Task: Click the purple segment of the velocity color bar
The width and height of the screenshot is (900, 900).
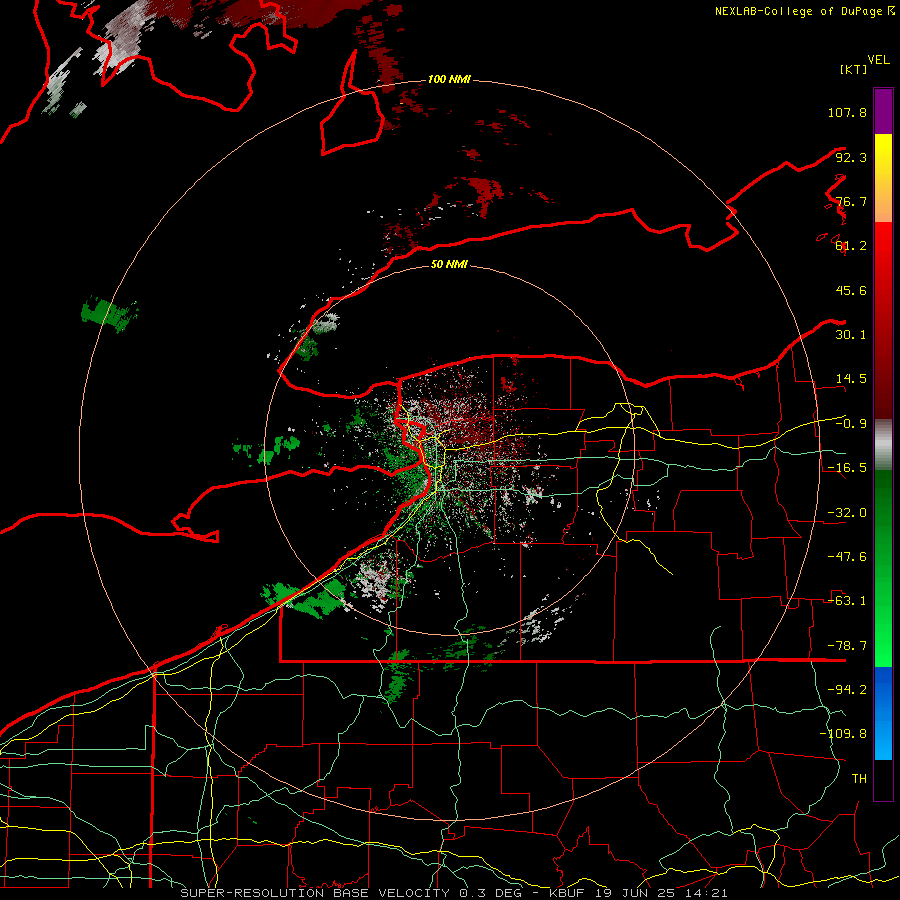Action: coord(883,111)
